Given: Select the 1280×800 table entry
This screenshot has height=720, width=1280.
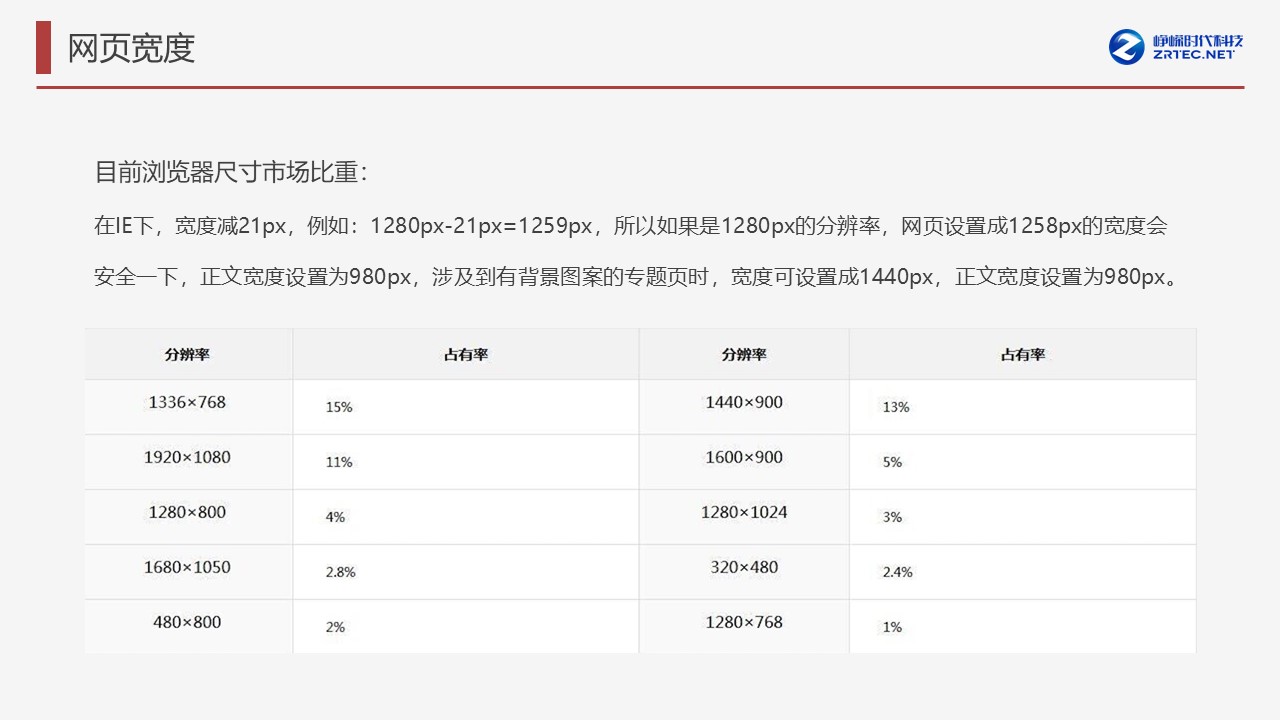Looking at the screenshot, I should pos(187,513).
